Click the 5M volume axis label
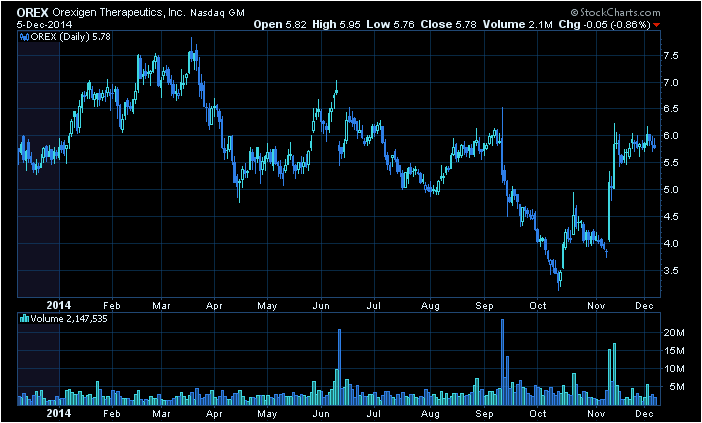This screenshot has width=702, height=423. (676, 387)
